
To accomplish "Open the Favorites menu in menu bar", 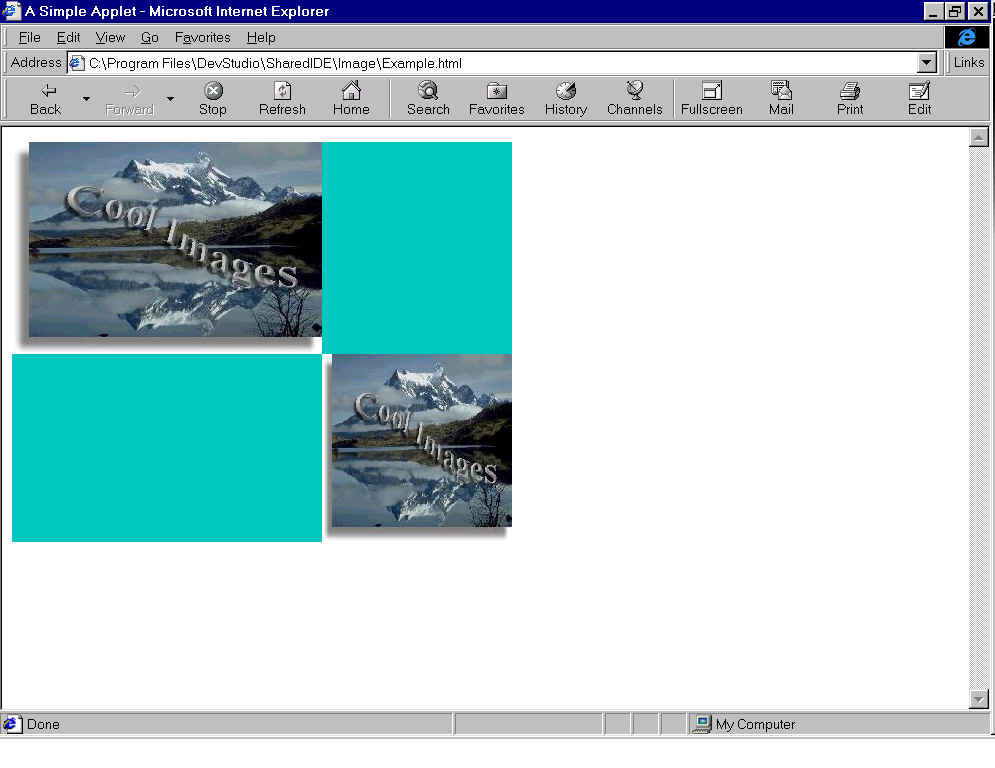I will [x=202, y=37].
